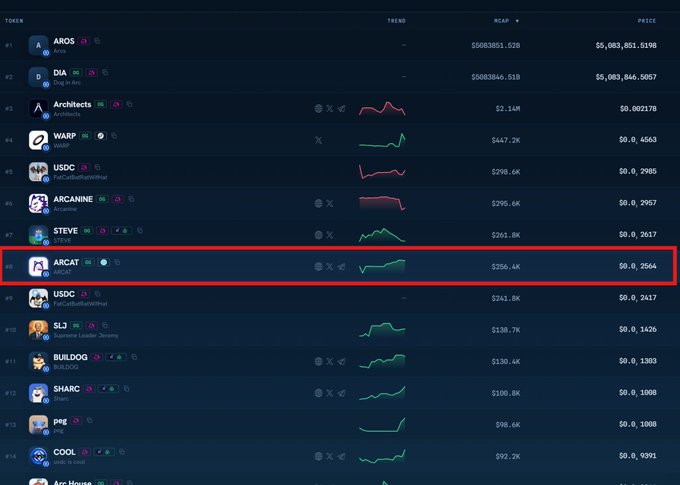The width and height of the screenshot is (680, 485).
Task: Open the SLJ portrait avatar
Action: [38, 330]
